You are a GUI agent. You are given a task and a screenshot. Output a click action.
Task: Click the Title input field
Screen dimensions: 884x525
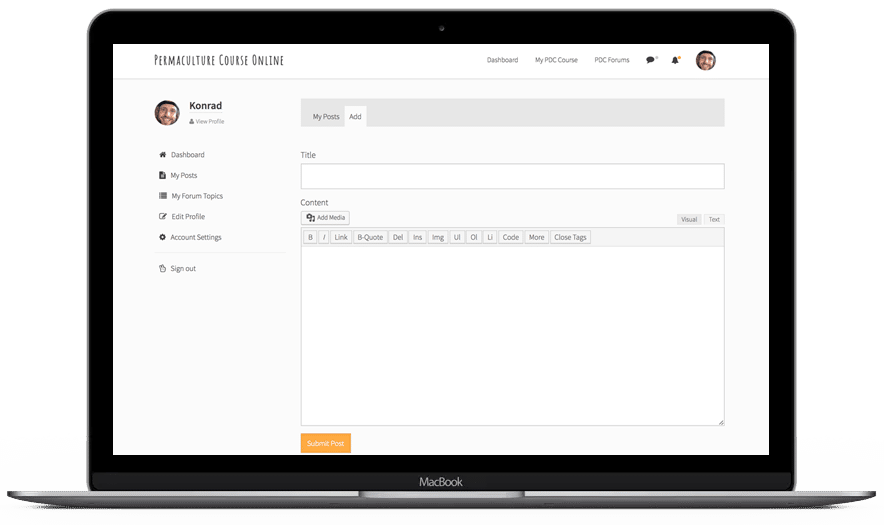click(x=512, y=177)
